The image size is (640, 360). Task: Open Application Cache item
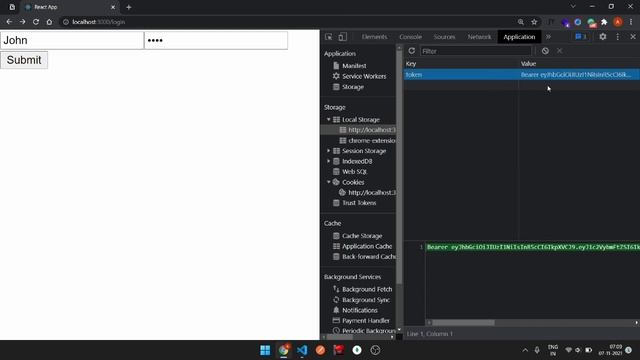[367, 246]
